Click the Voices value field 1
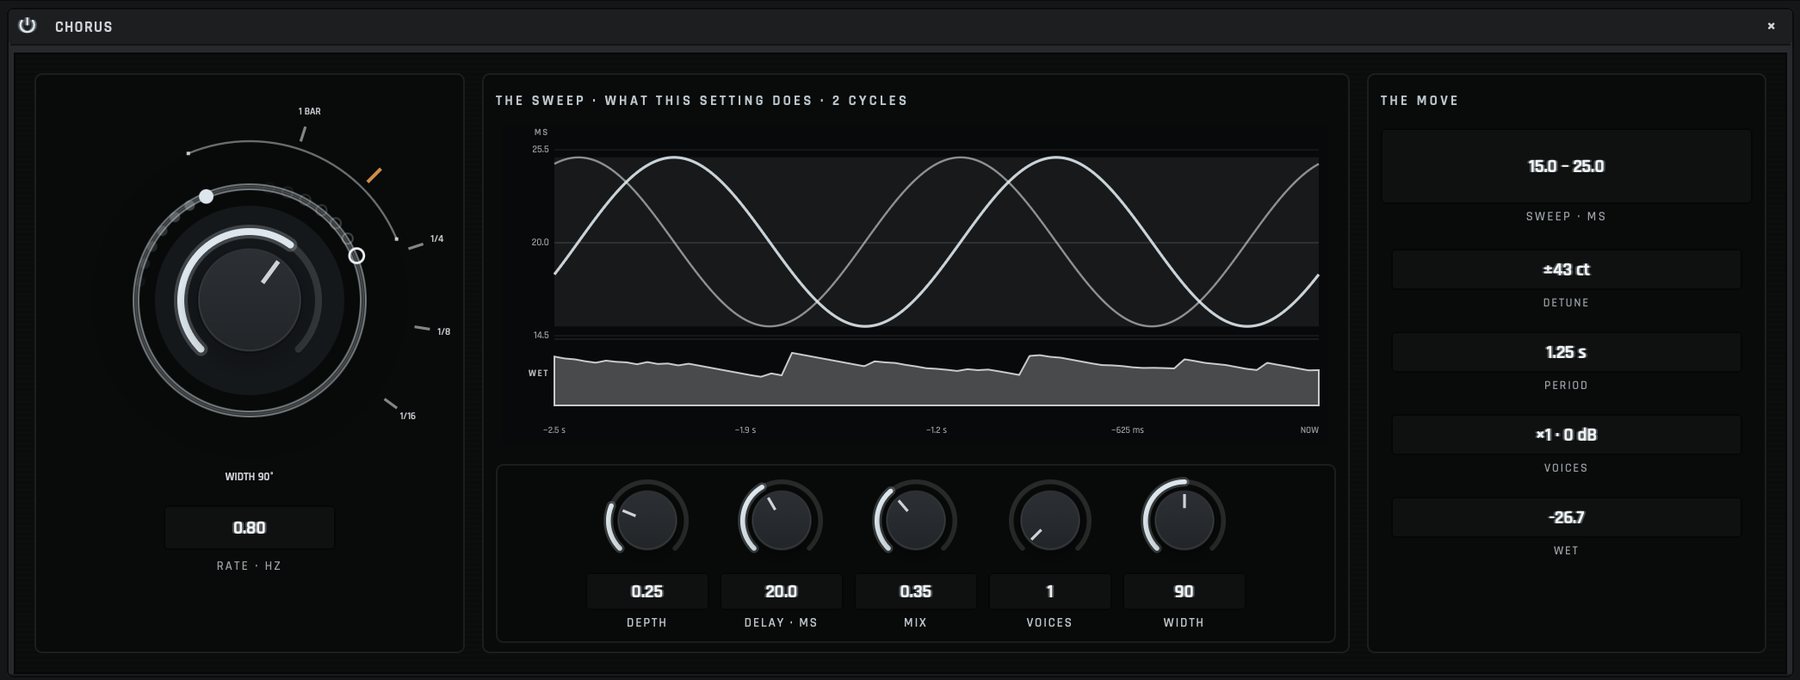1800x680 pixels. click(1049, 591)
